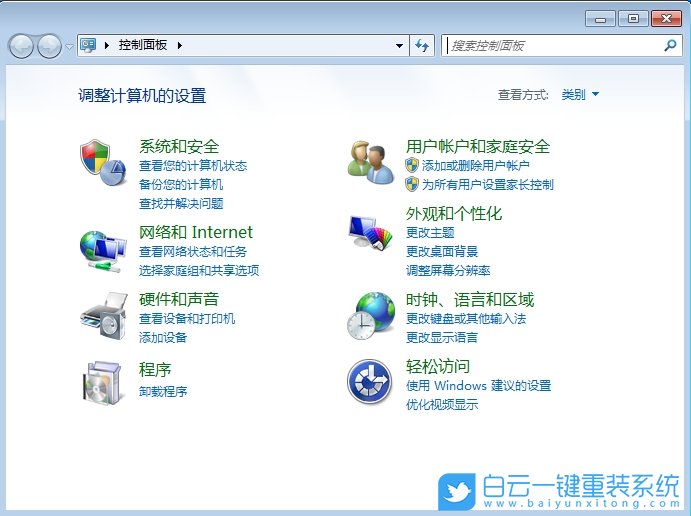This screenshot has width=691, height=516.
Task: Open 硬件和声音 category heading
Action: click(x=179, y=299)
